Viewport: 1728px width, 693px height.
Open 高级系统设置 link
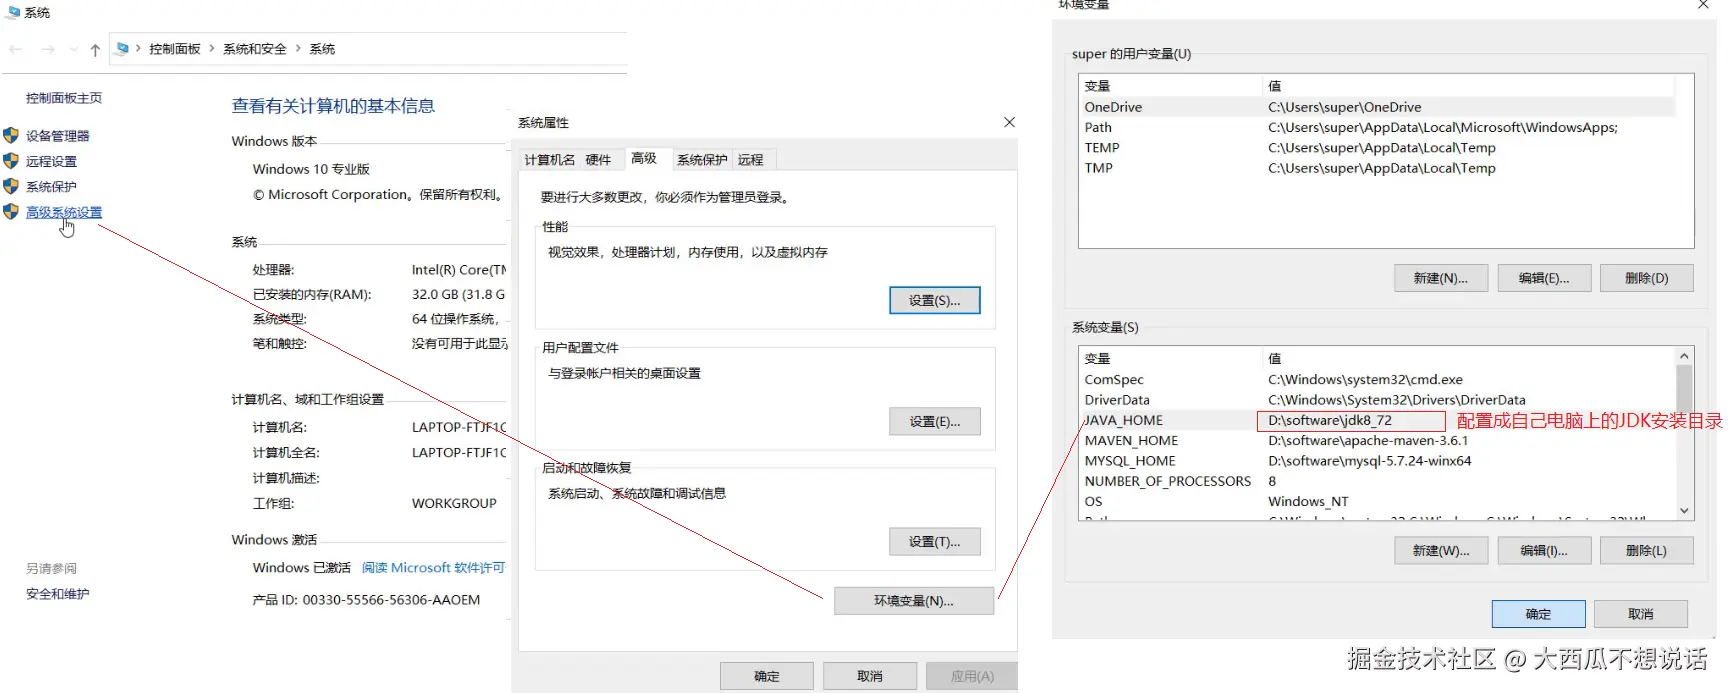[64, 212]
